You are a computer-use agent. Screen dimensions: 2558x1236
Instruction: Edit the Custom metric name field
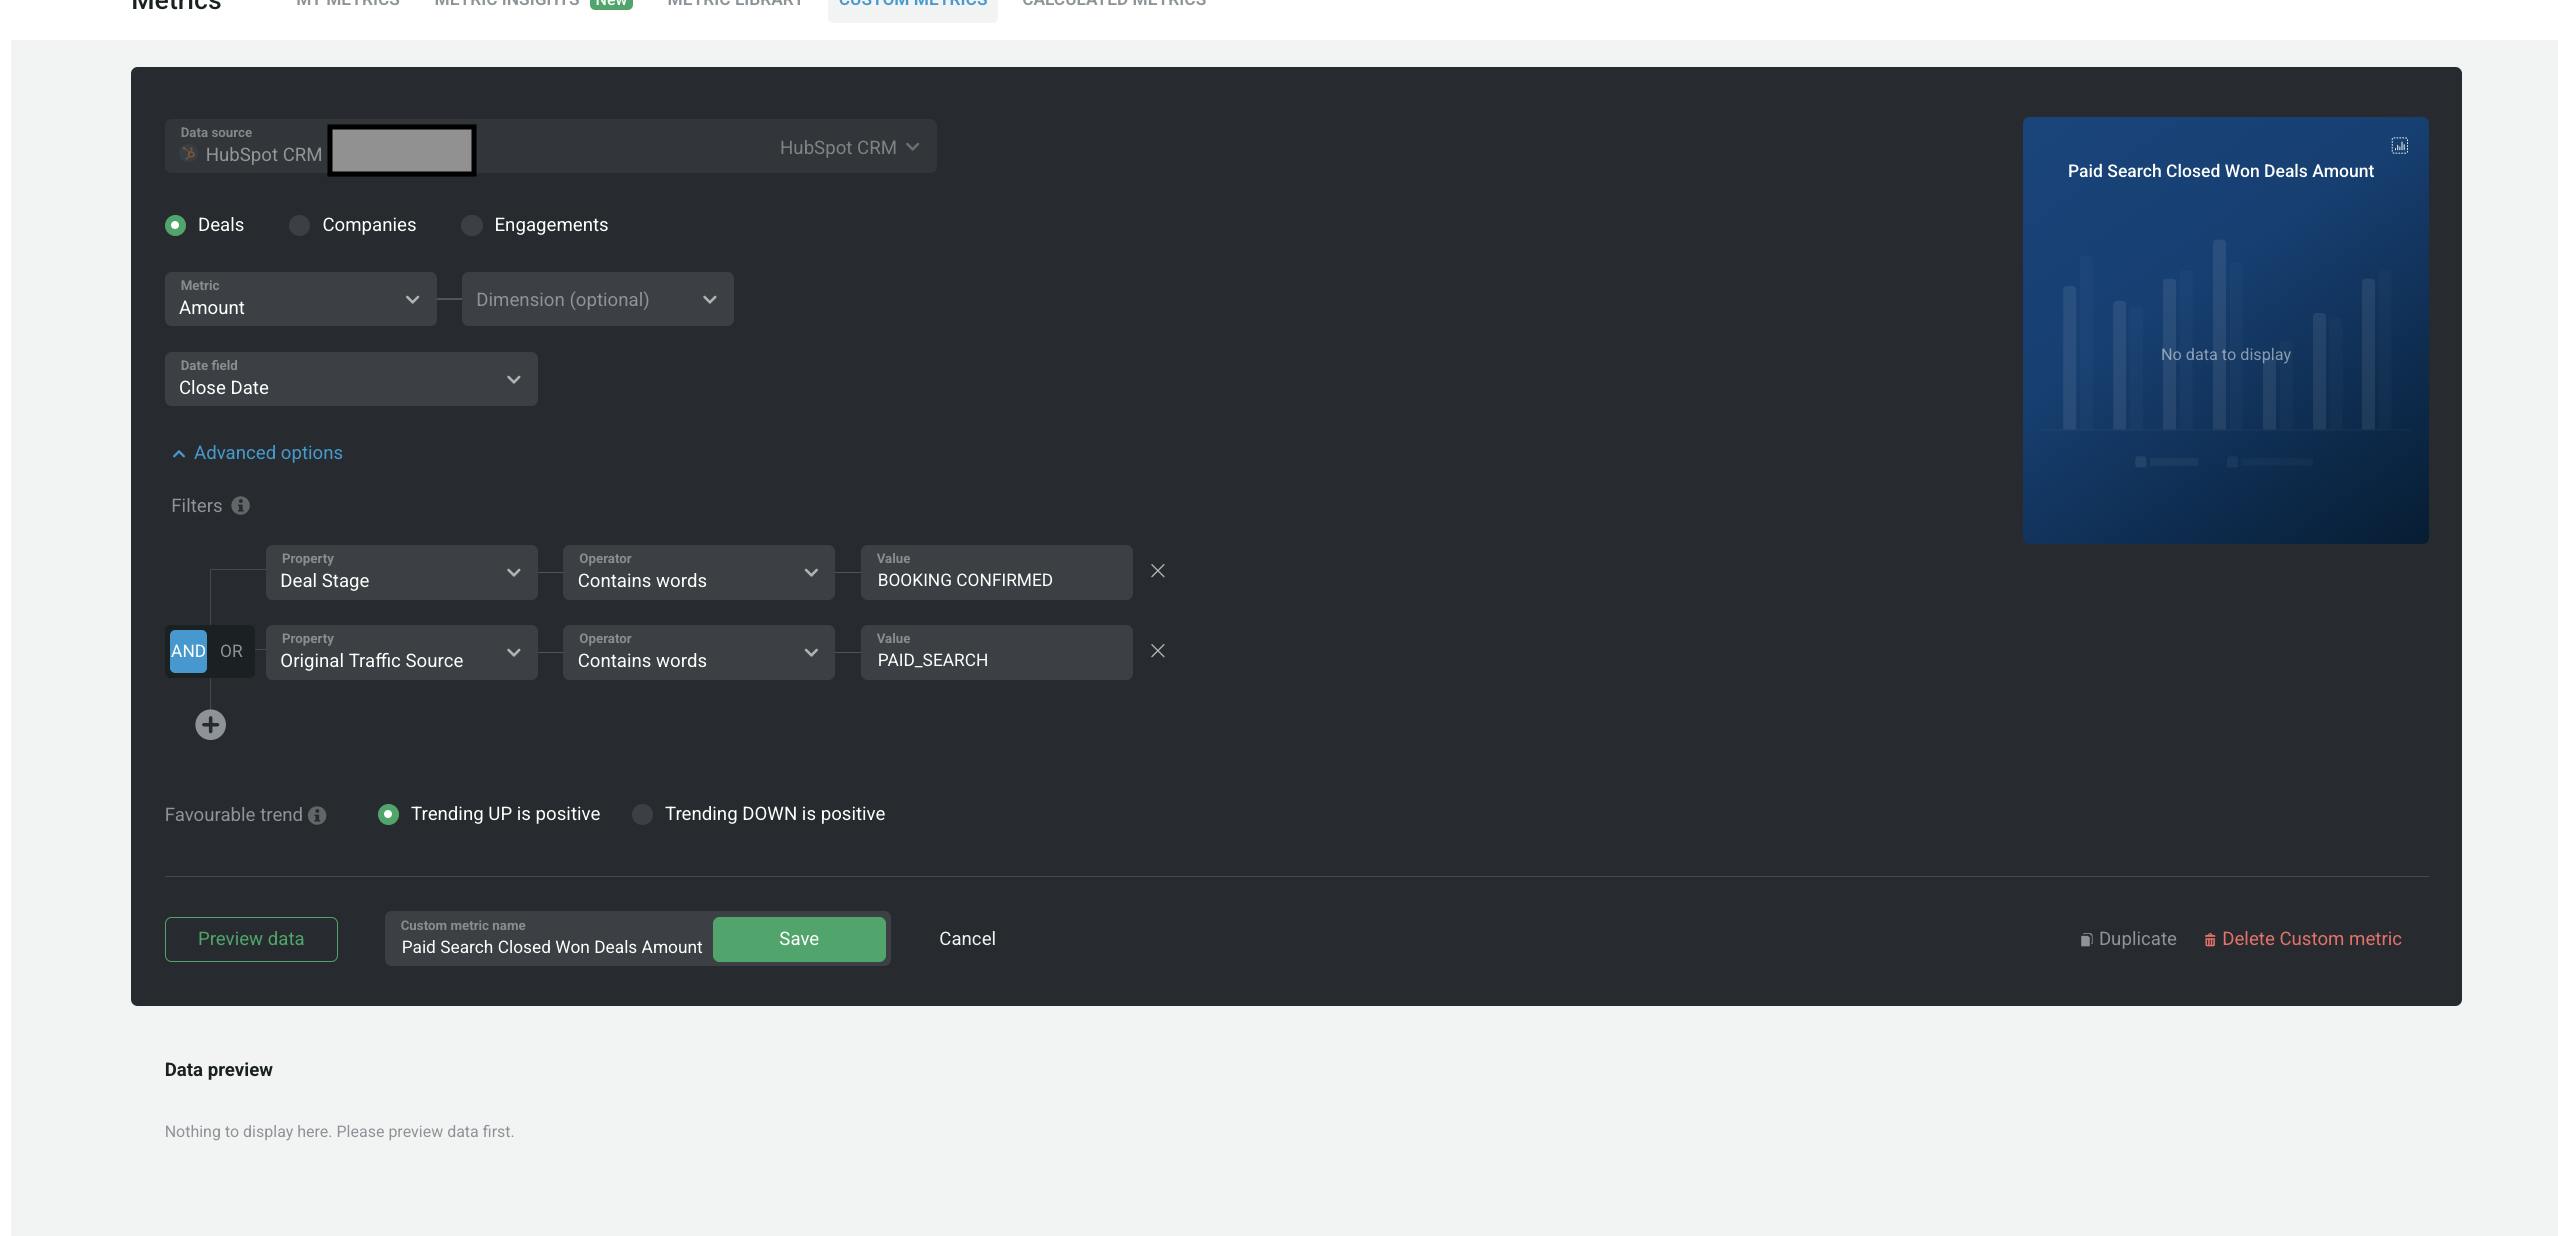tap(550, 939)
